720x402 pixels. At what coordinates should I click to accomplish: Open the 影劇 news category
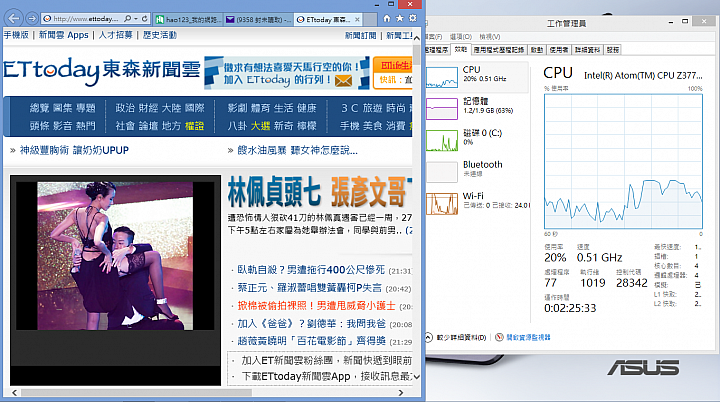coord(237,108)
